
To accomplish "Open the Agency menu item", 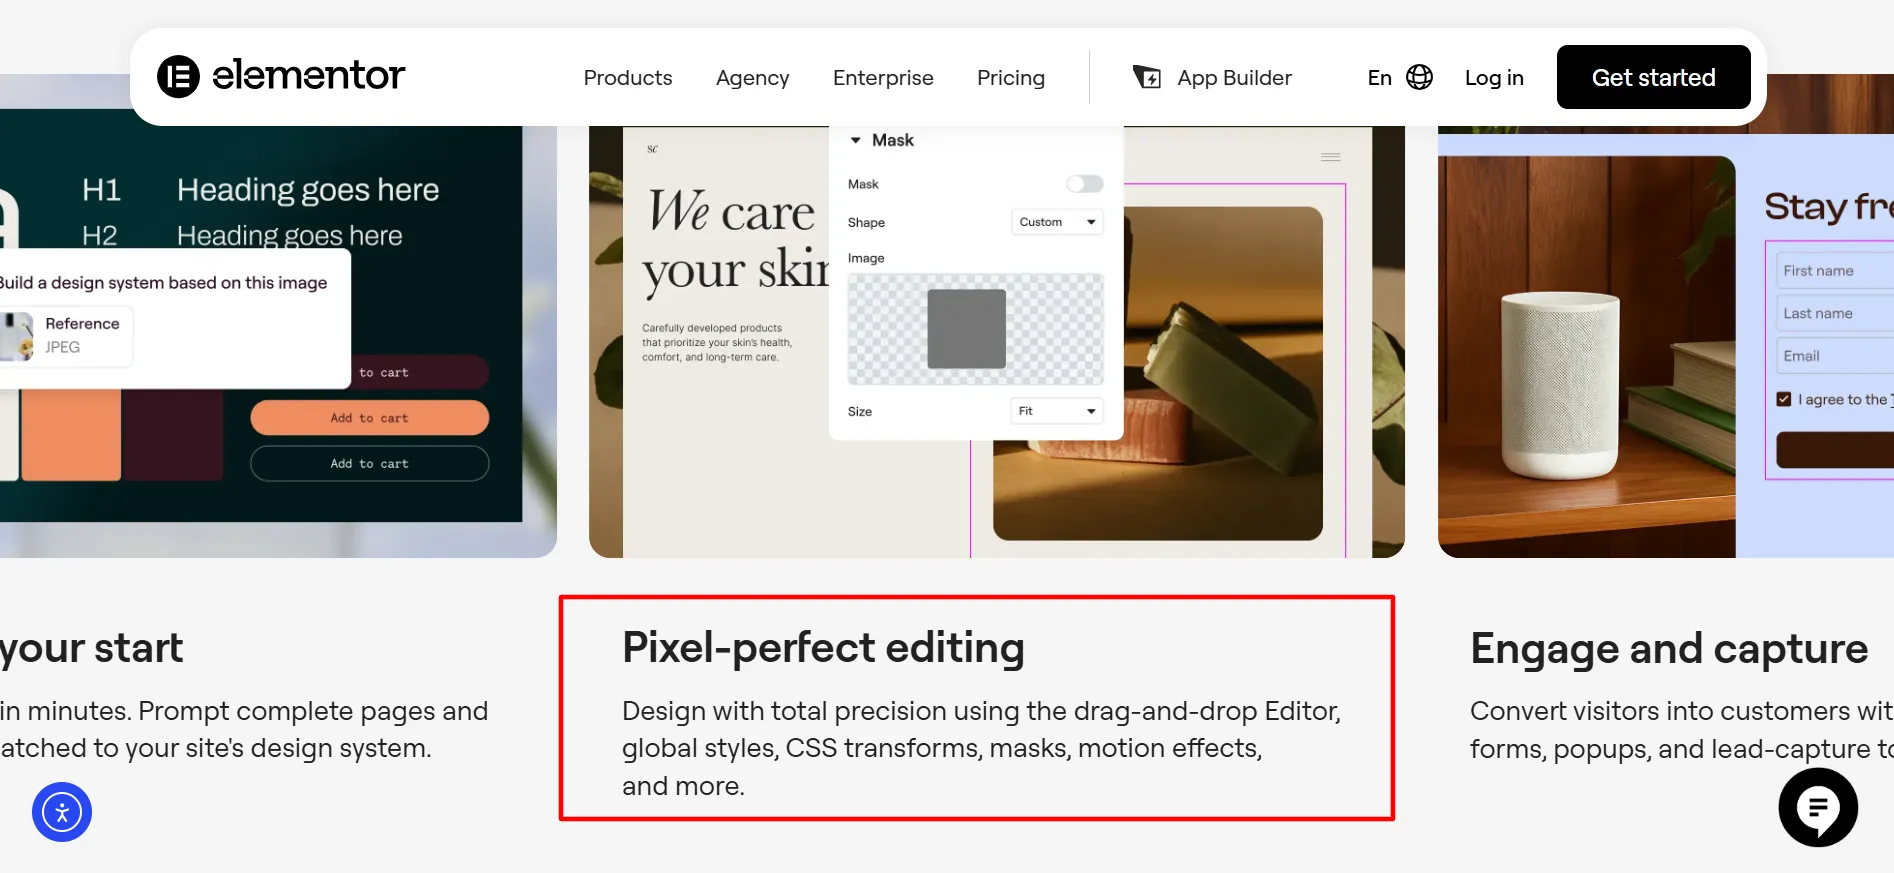I will point(753,78).
